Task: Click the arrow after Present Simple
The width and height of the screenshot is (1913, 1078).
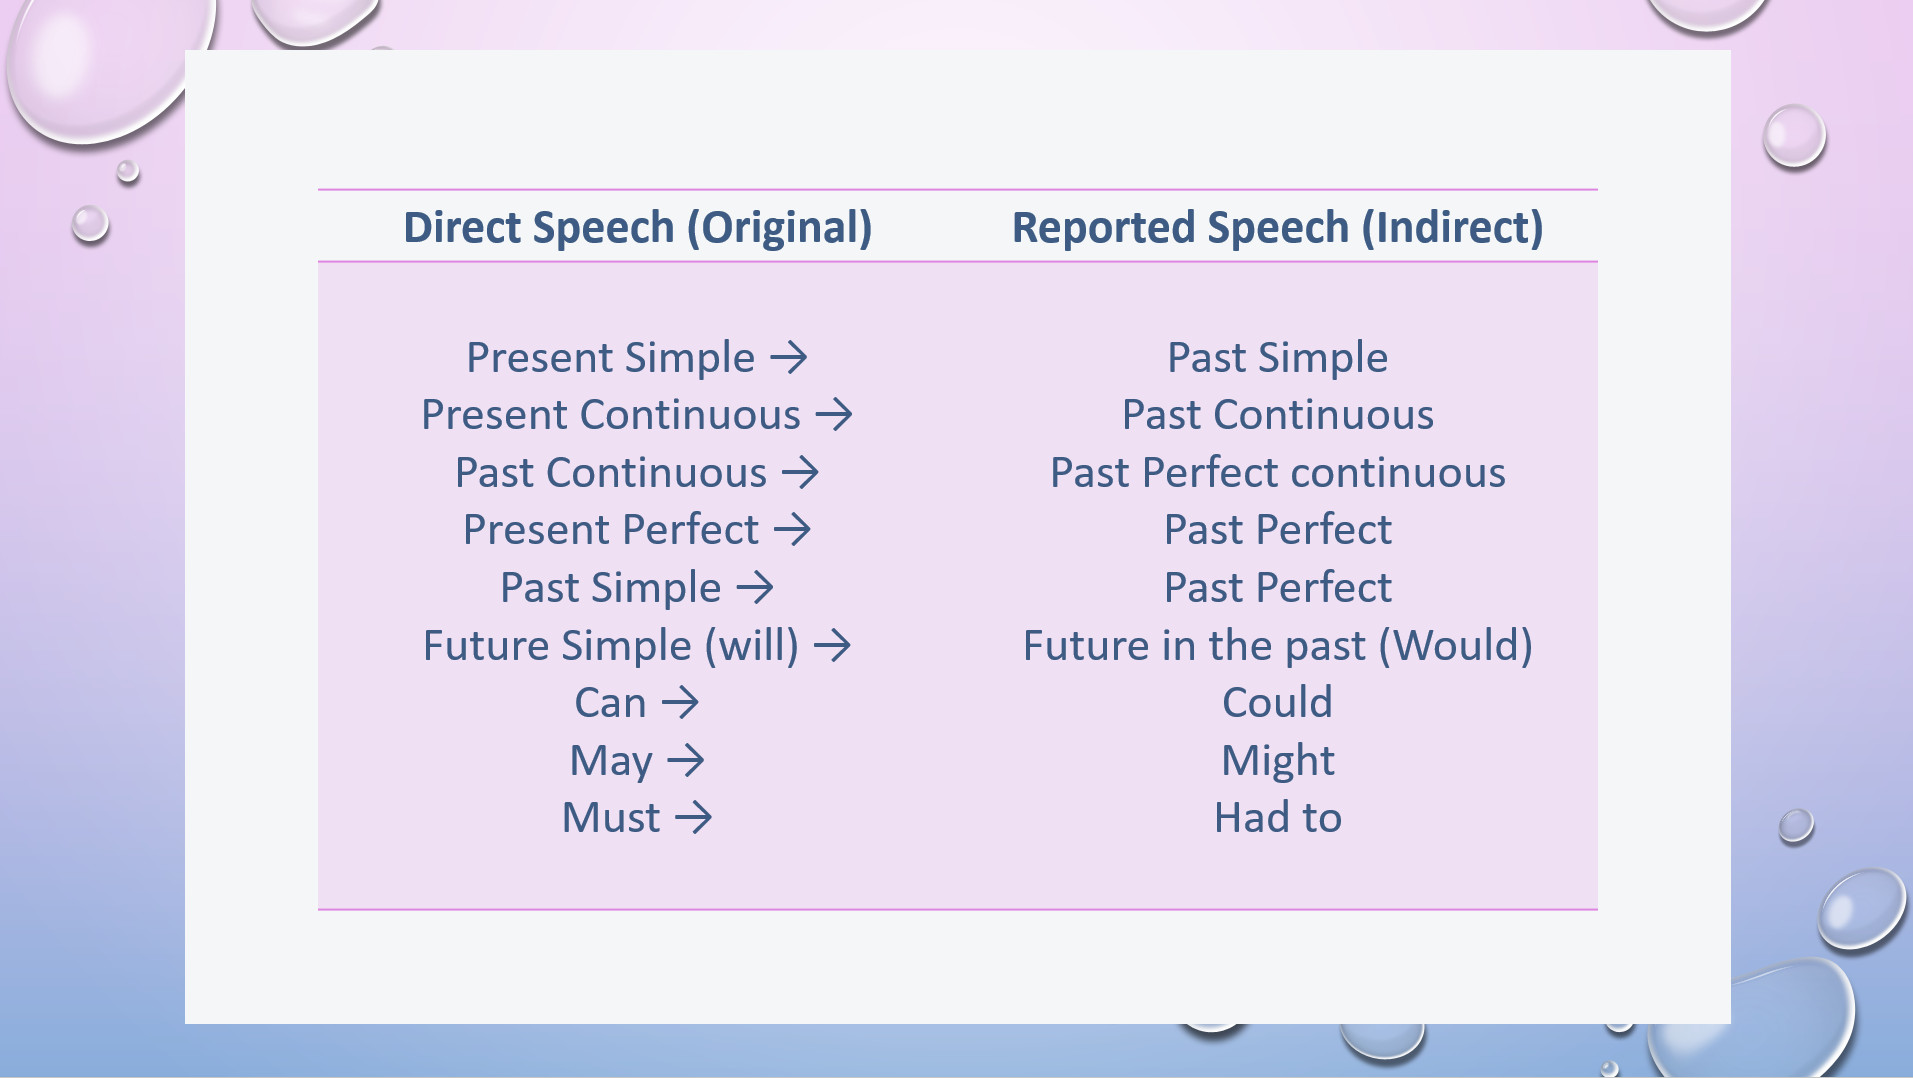Action: point(789,358)
